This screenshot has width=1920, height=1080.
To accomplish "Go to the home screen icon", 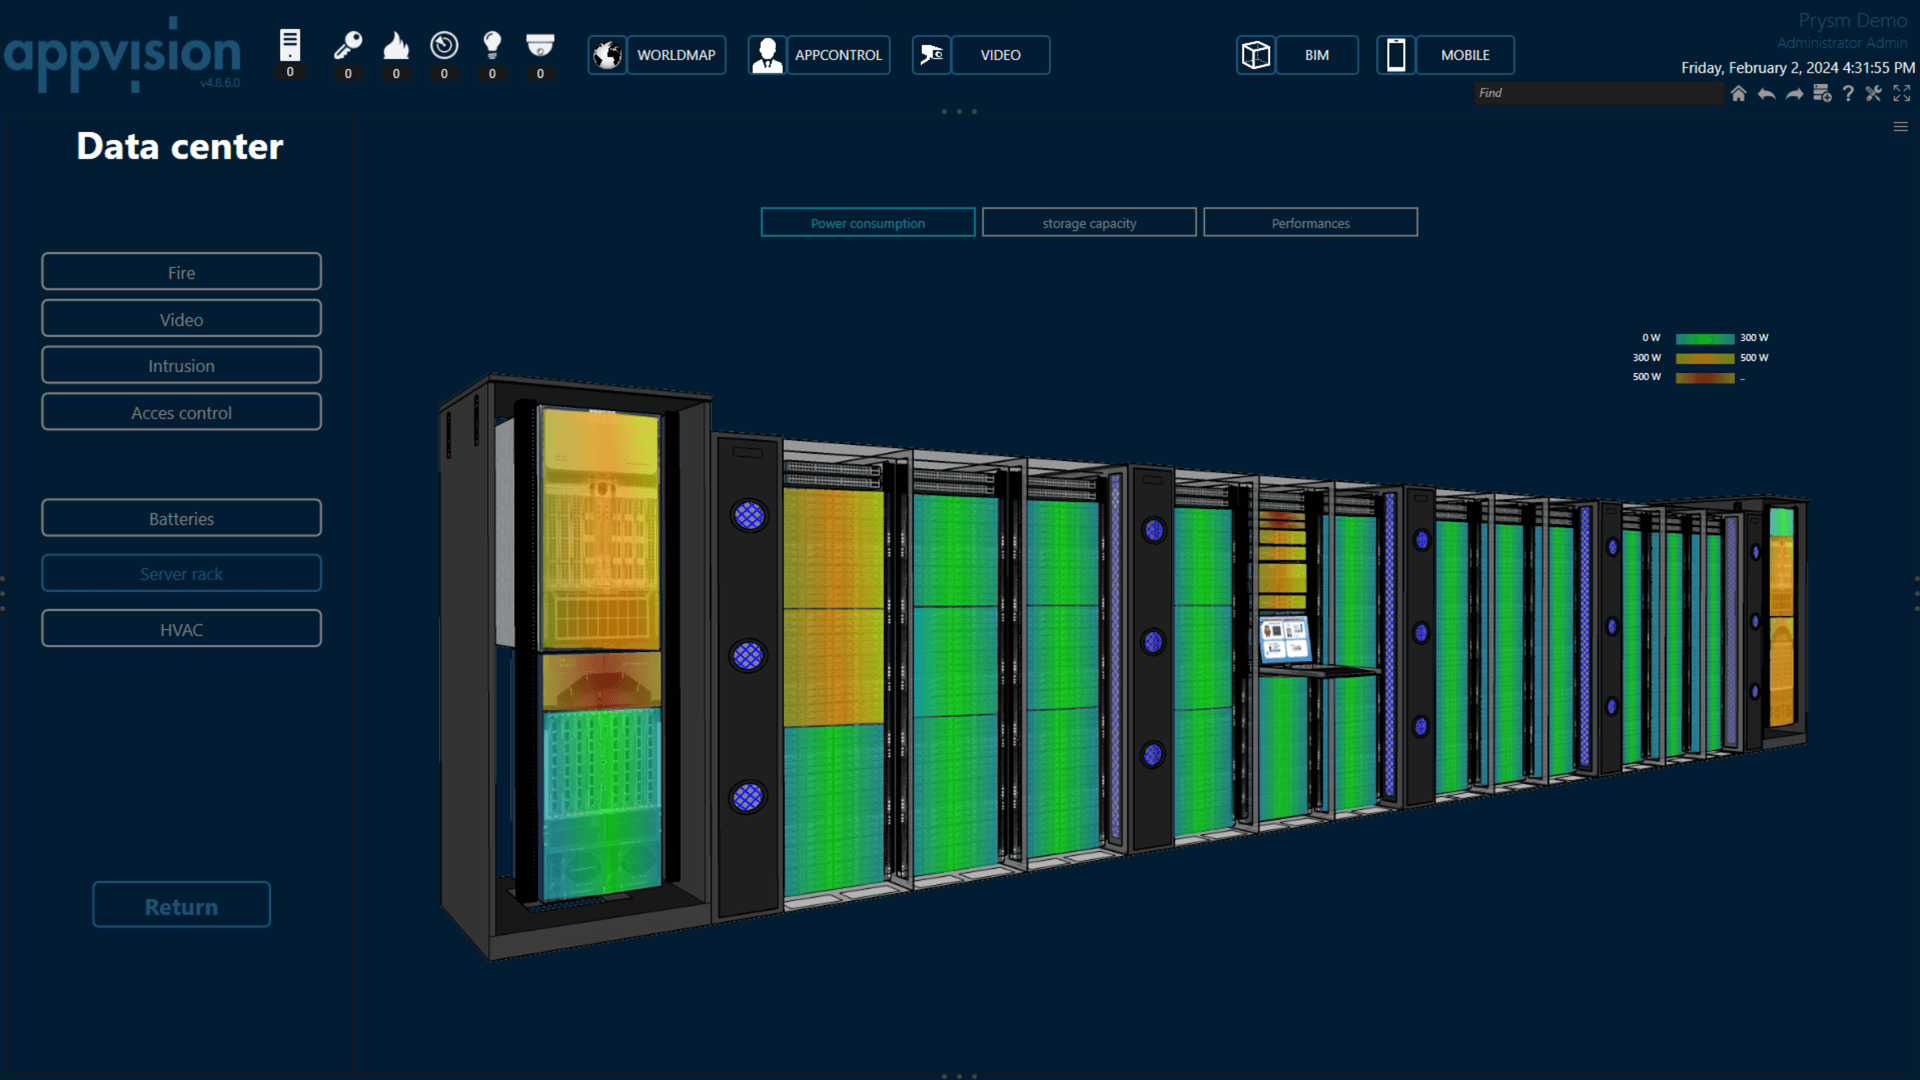I will (1738, 93).
